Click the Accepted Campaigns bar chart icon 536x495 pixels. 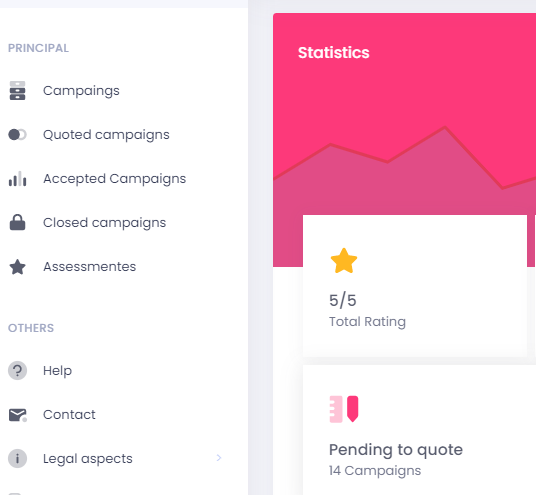(17, 178)
